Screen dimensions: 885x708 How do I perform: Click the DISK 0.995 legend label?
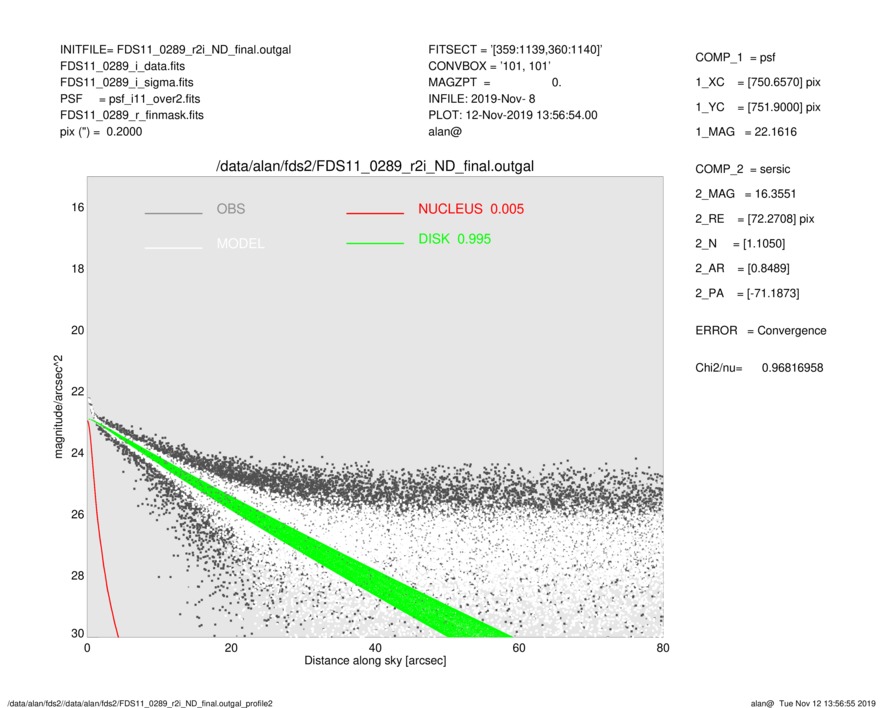coord(454,239)
